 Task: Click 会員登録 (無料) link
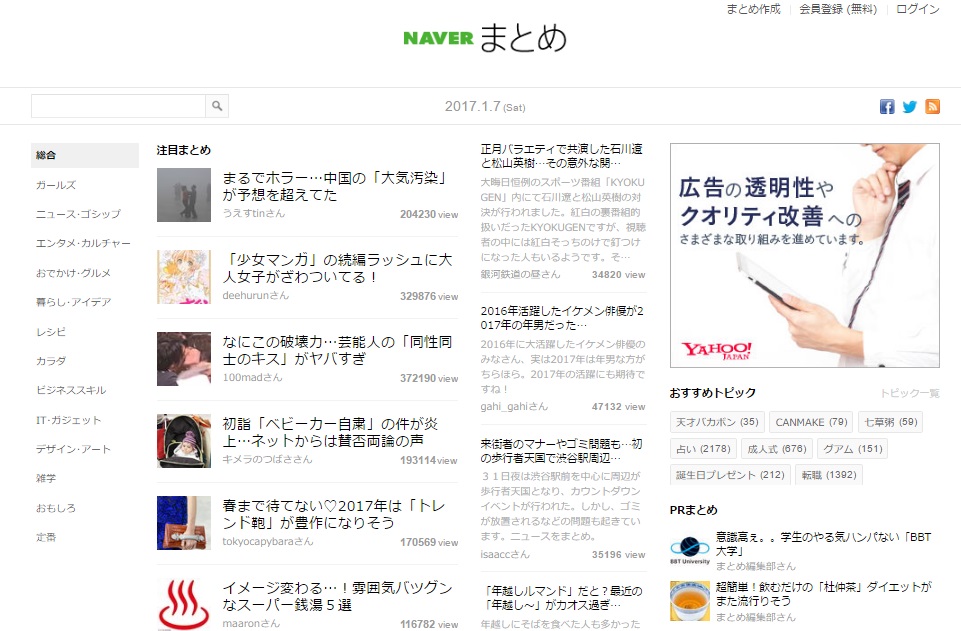coord(838,9)
